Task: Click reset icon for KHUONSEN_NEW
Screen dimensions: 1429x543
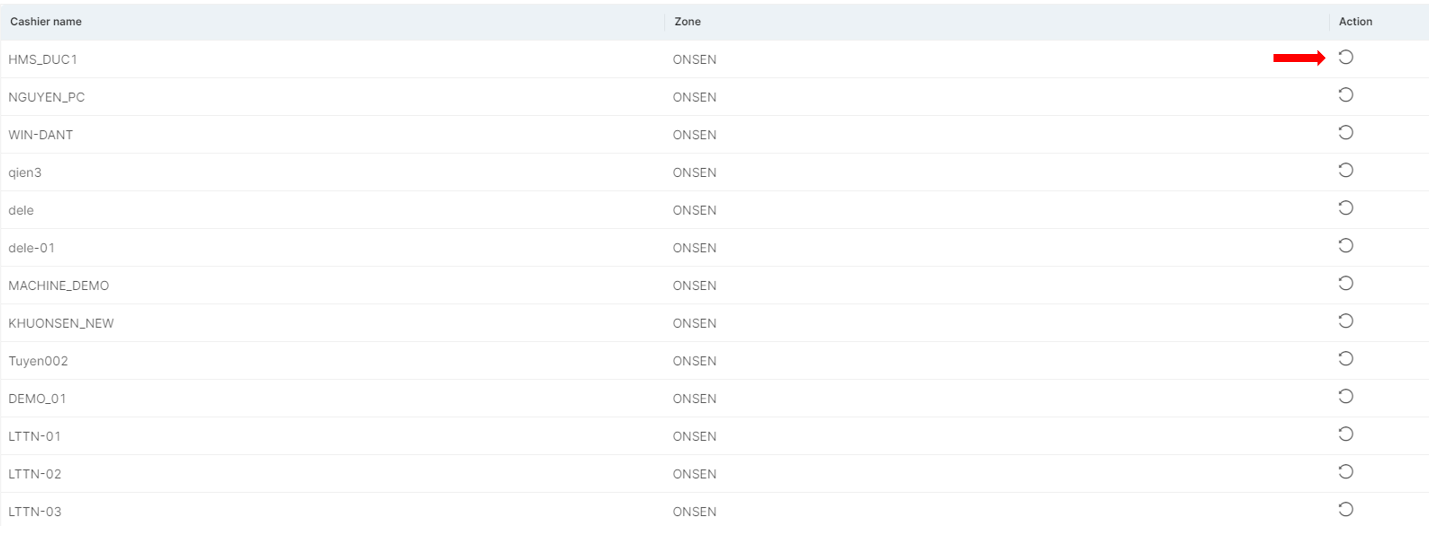Action: [1345, 321]
